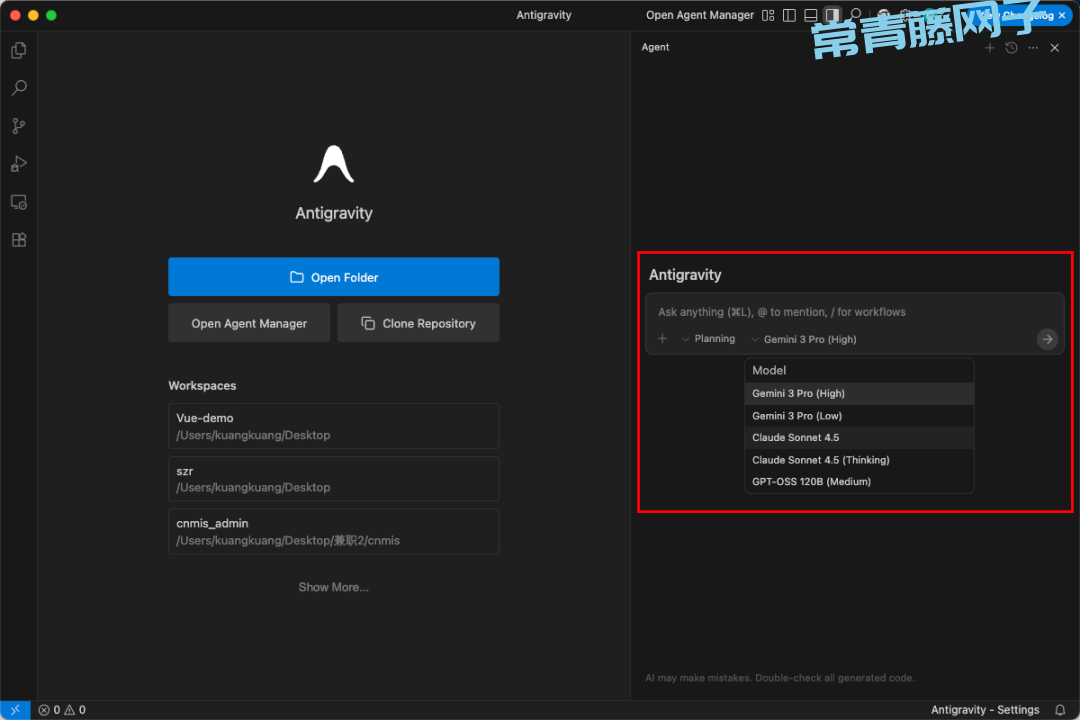Open agent conversation history icon
1080x720 pixels.
point(1011,48)
